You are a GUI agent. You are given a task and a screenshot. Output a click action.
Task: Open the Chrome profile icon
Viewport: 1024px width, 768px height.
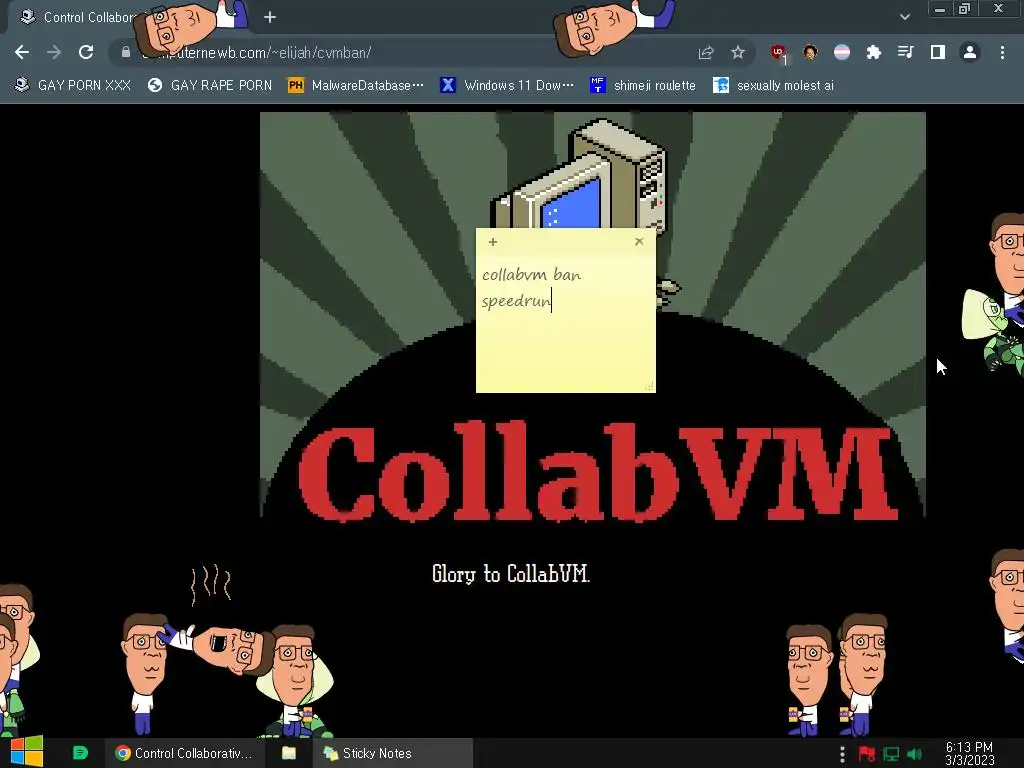tap(970, 52)
